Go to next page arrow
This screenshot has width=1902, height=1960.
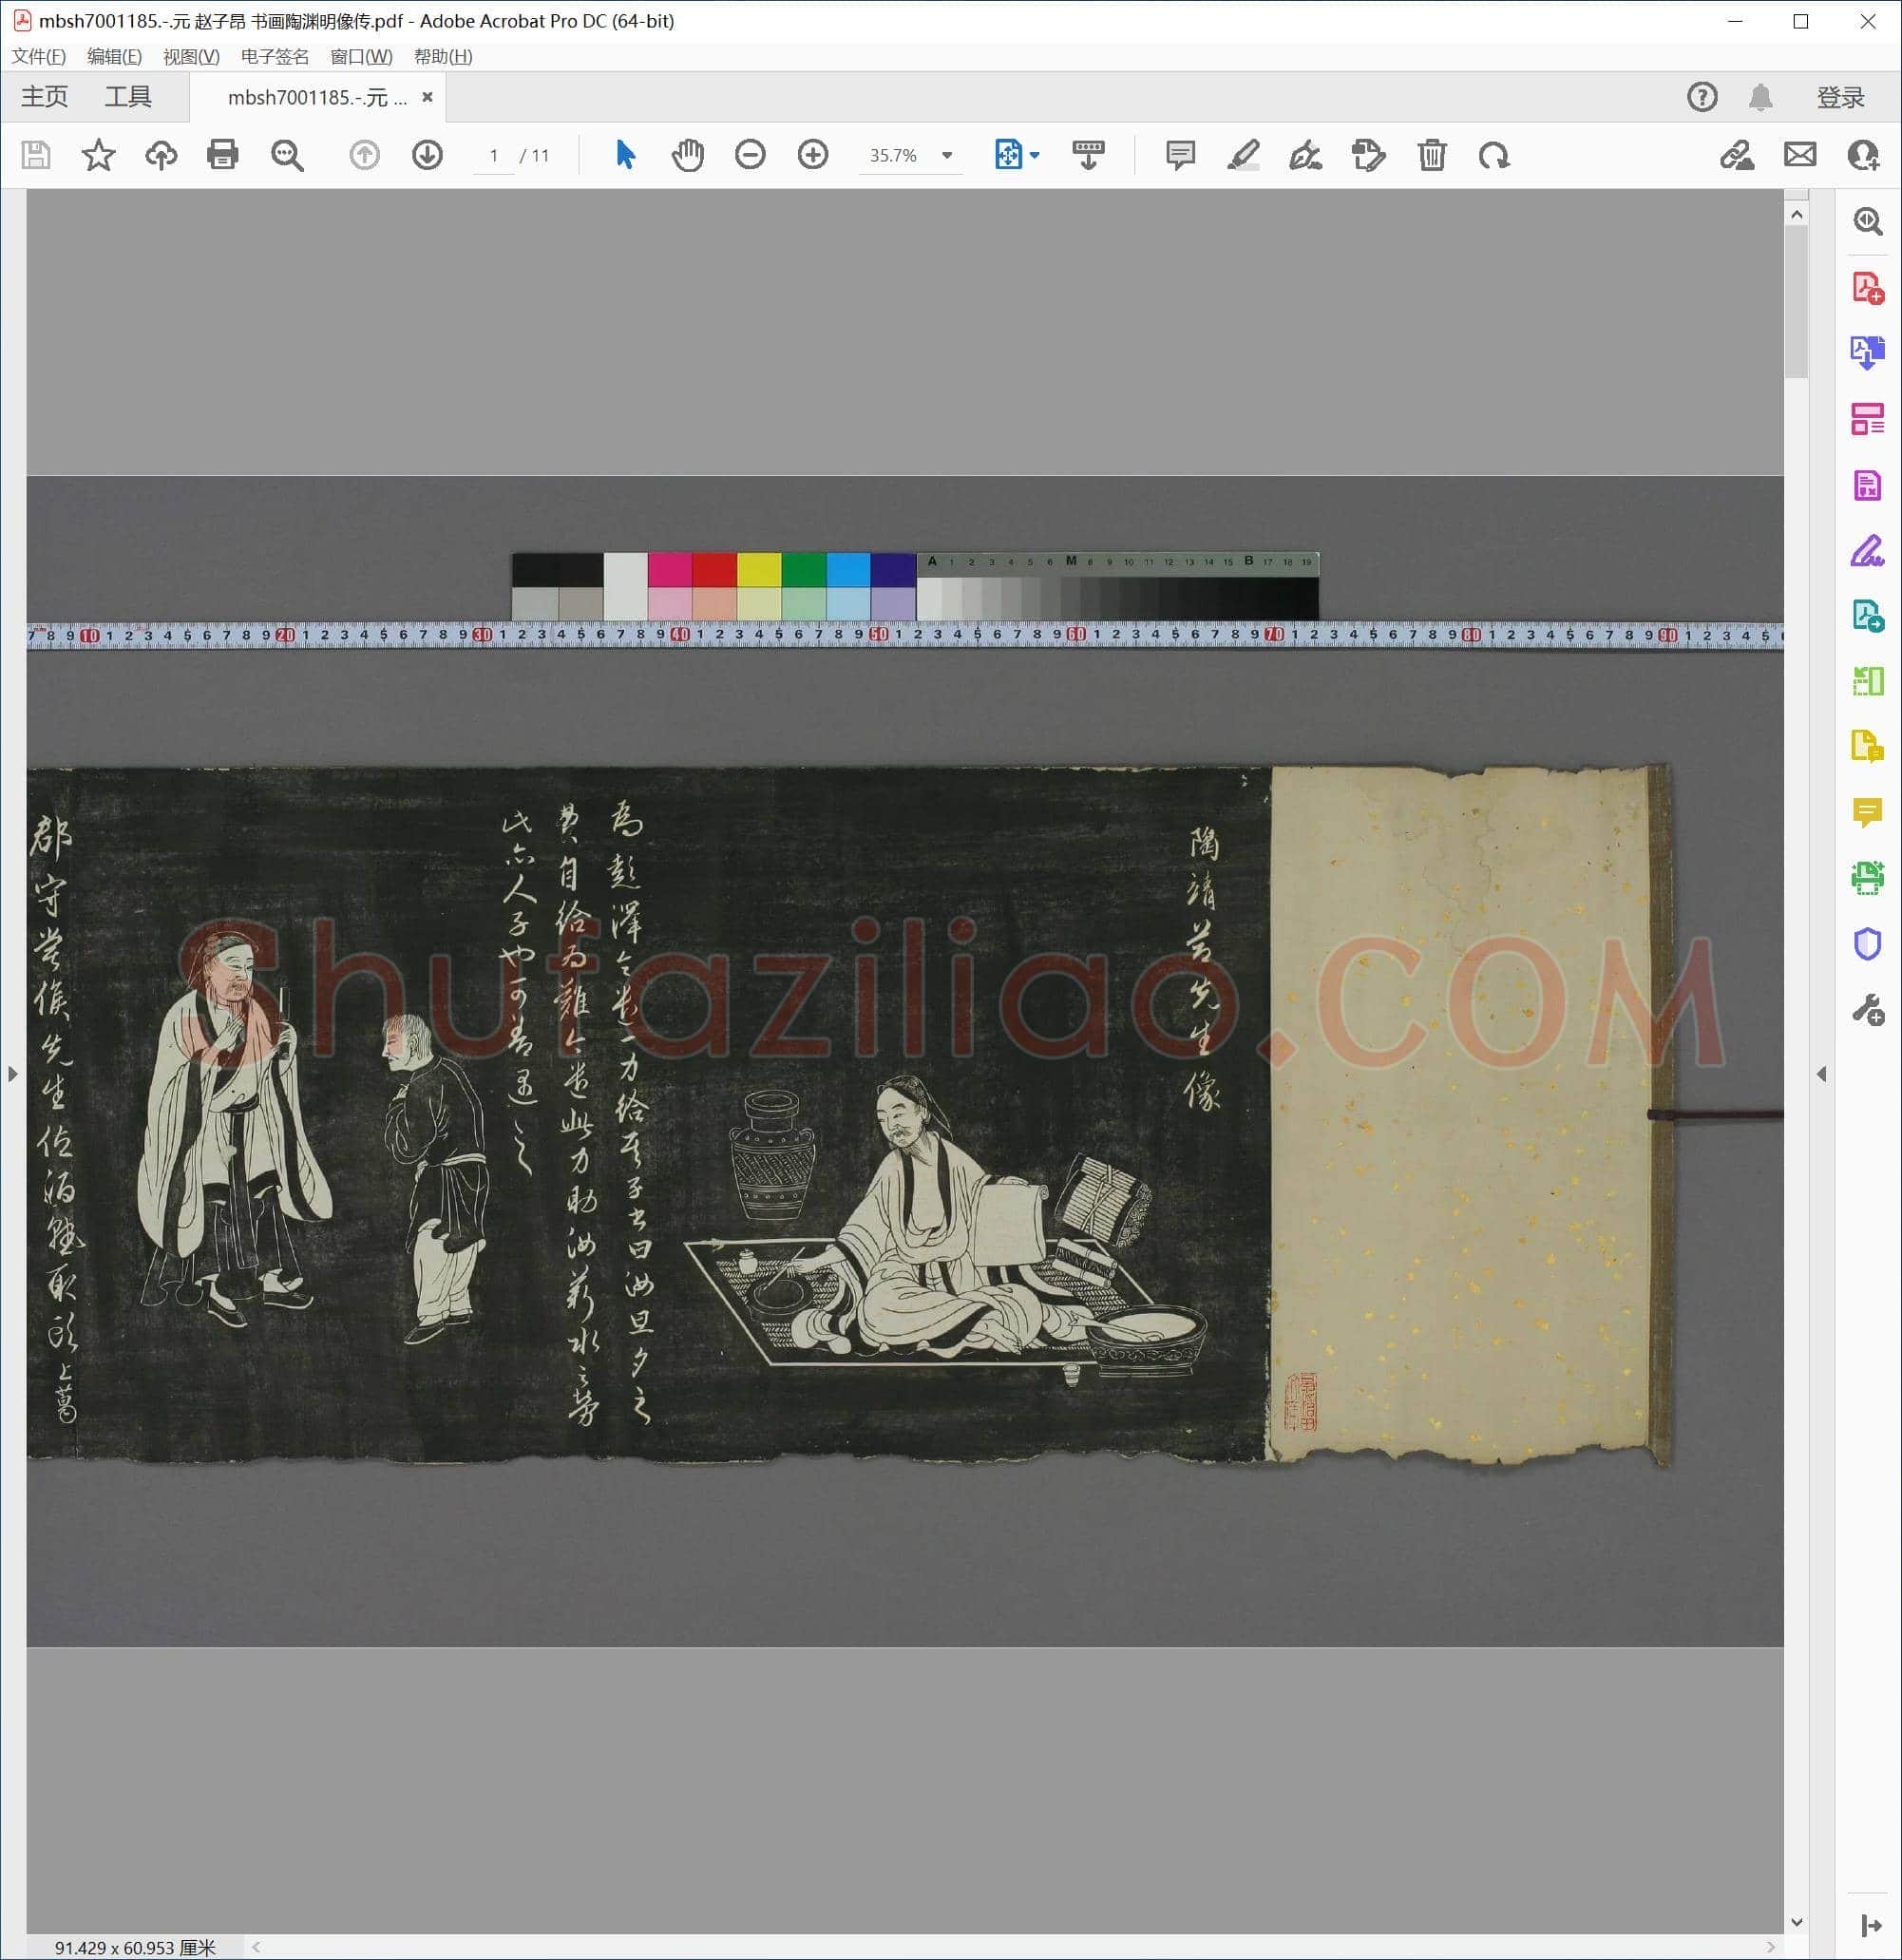(x=427, y=155)
